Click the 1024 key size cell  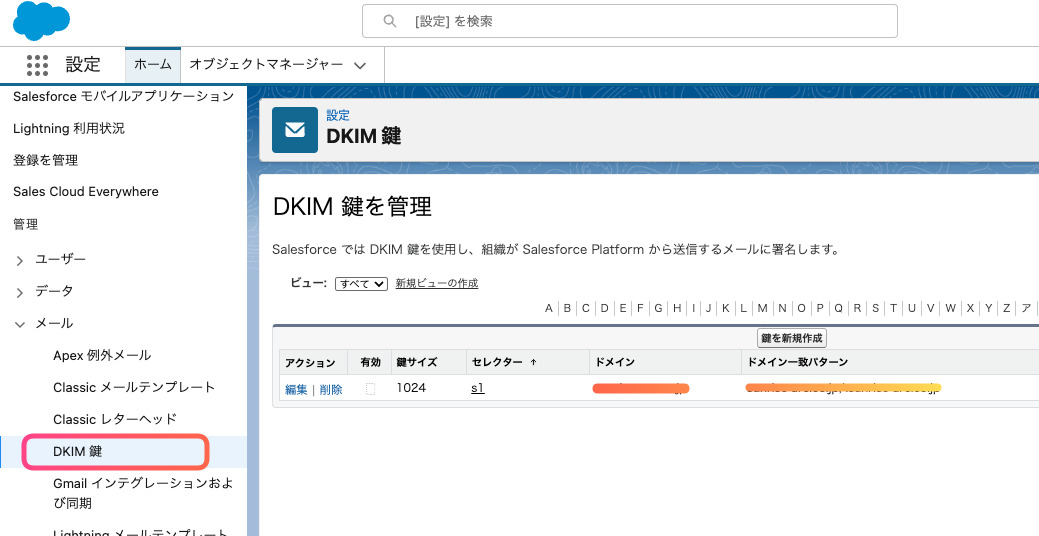point(411,388)
